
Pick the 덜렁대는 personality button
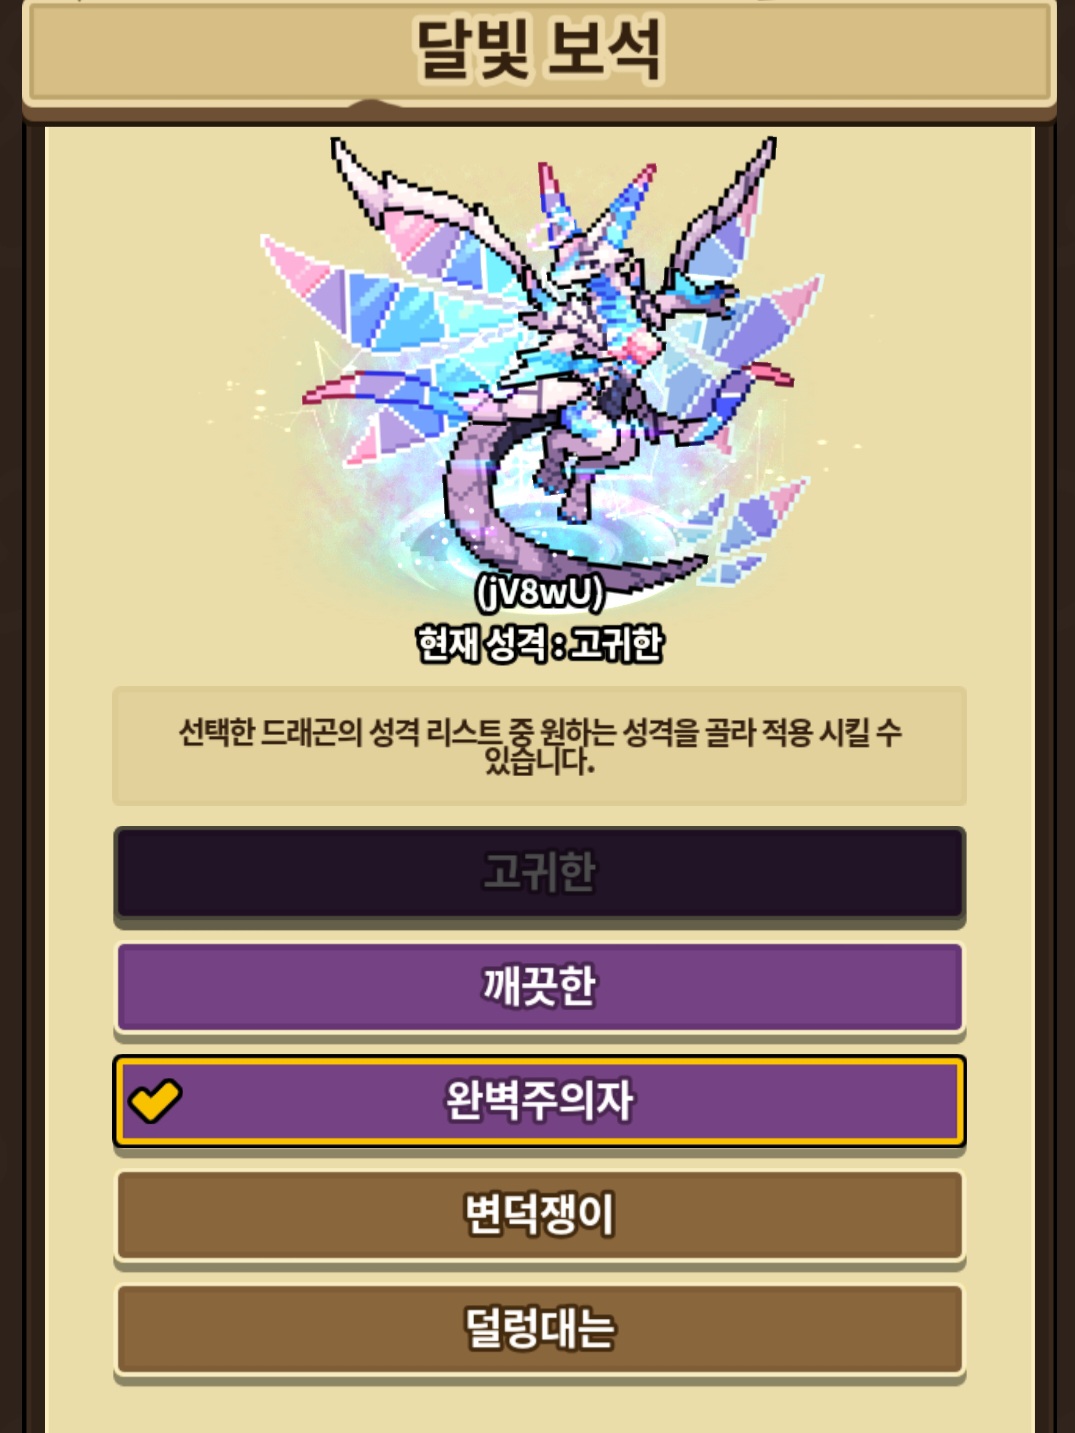pyautogui.click(x=539, y=1329)
